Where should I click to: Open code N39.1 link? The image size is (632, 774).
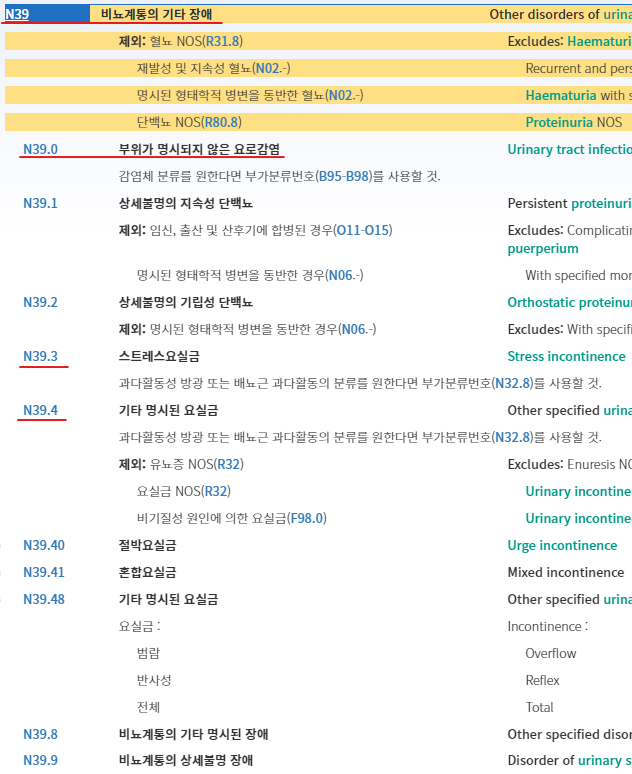pos(40,203)
